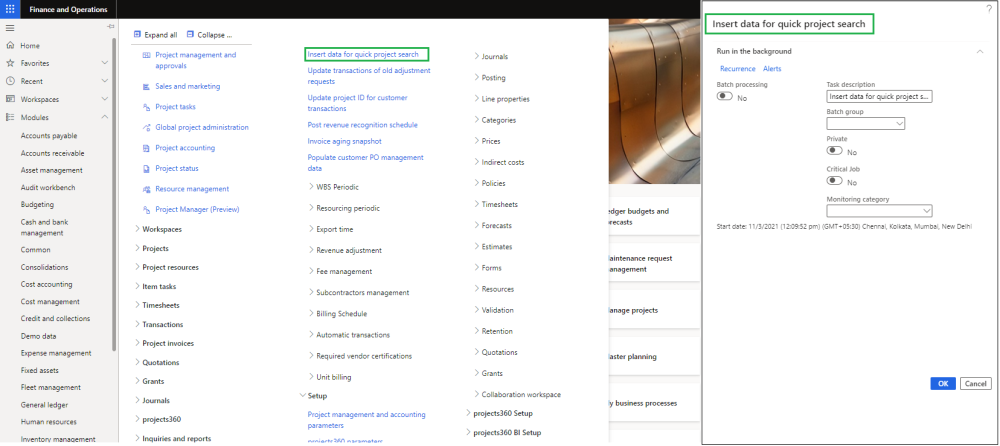Collapse the Modules section chevron
The width and height of the screenshot is (1000, 446).
tap(105, 117)
